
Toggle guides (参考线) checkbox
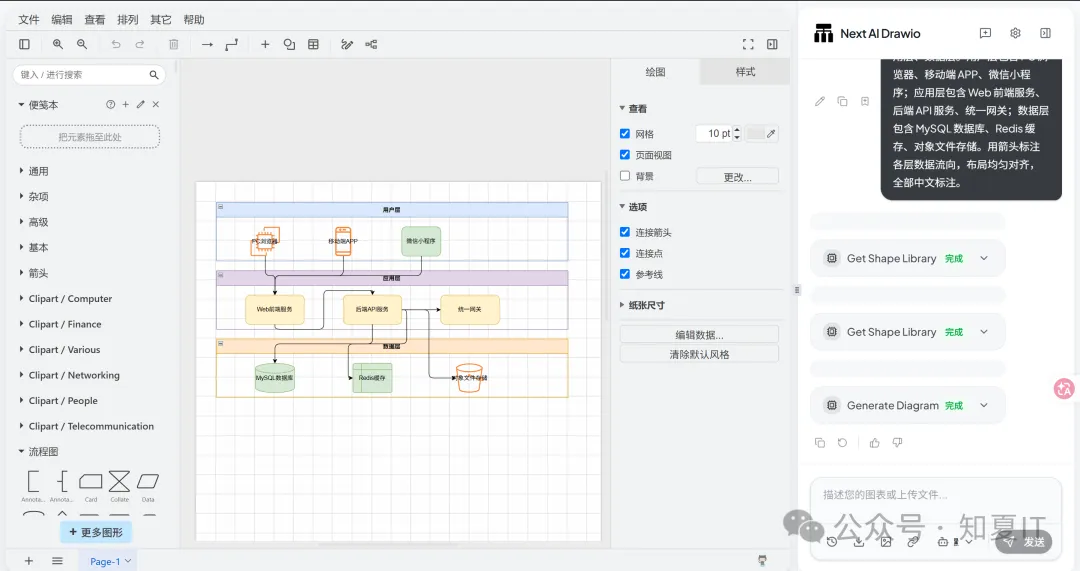point(625,274)
